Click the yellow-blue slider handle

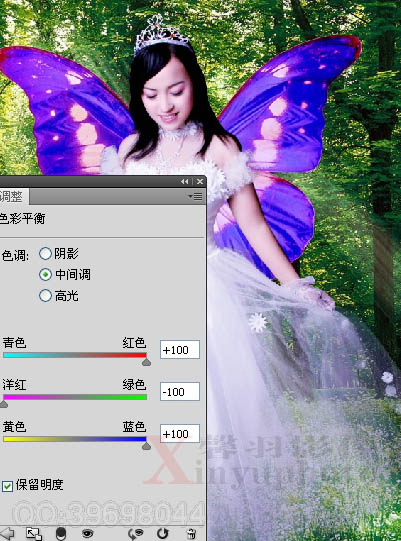[x=146, y=446]
